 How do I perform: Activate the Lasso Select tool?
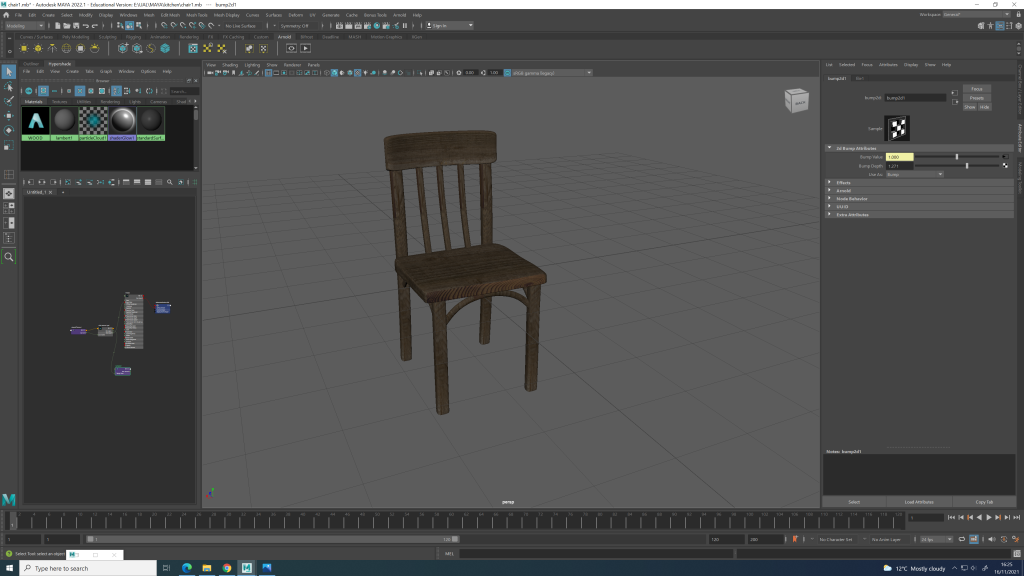tap(8, 87)
